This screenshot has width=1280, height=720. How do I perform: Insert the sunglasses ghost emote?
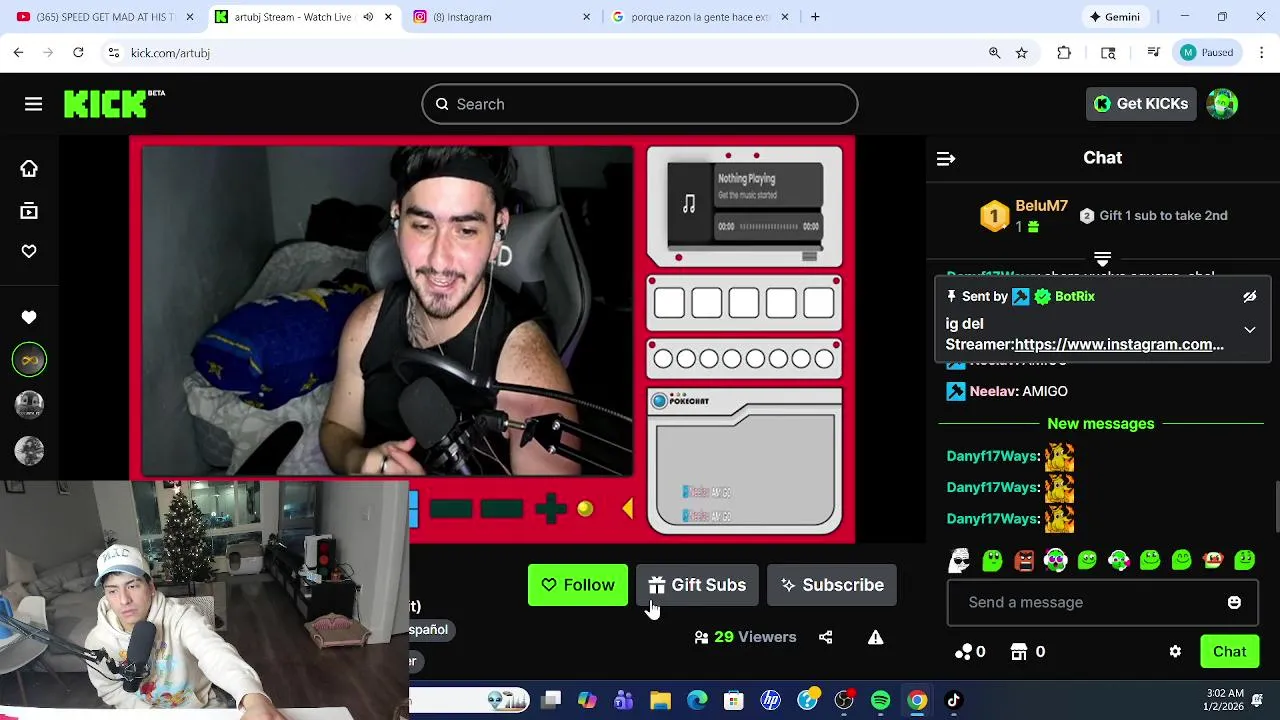click(960, 560)
